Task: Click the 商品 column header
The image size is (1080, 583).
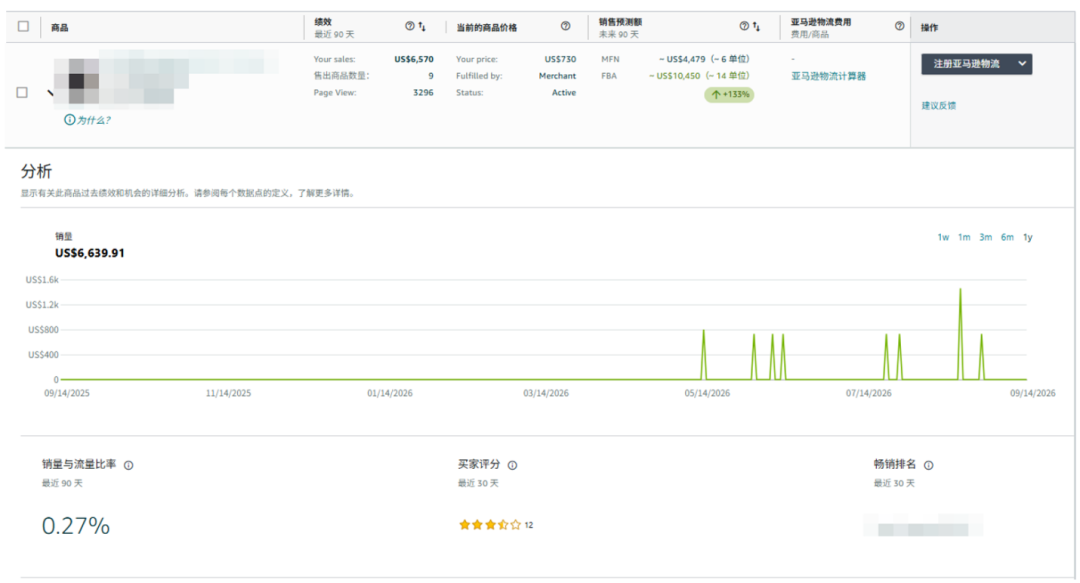Action: click(60, 28)
